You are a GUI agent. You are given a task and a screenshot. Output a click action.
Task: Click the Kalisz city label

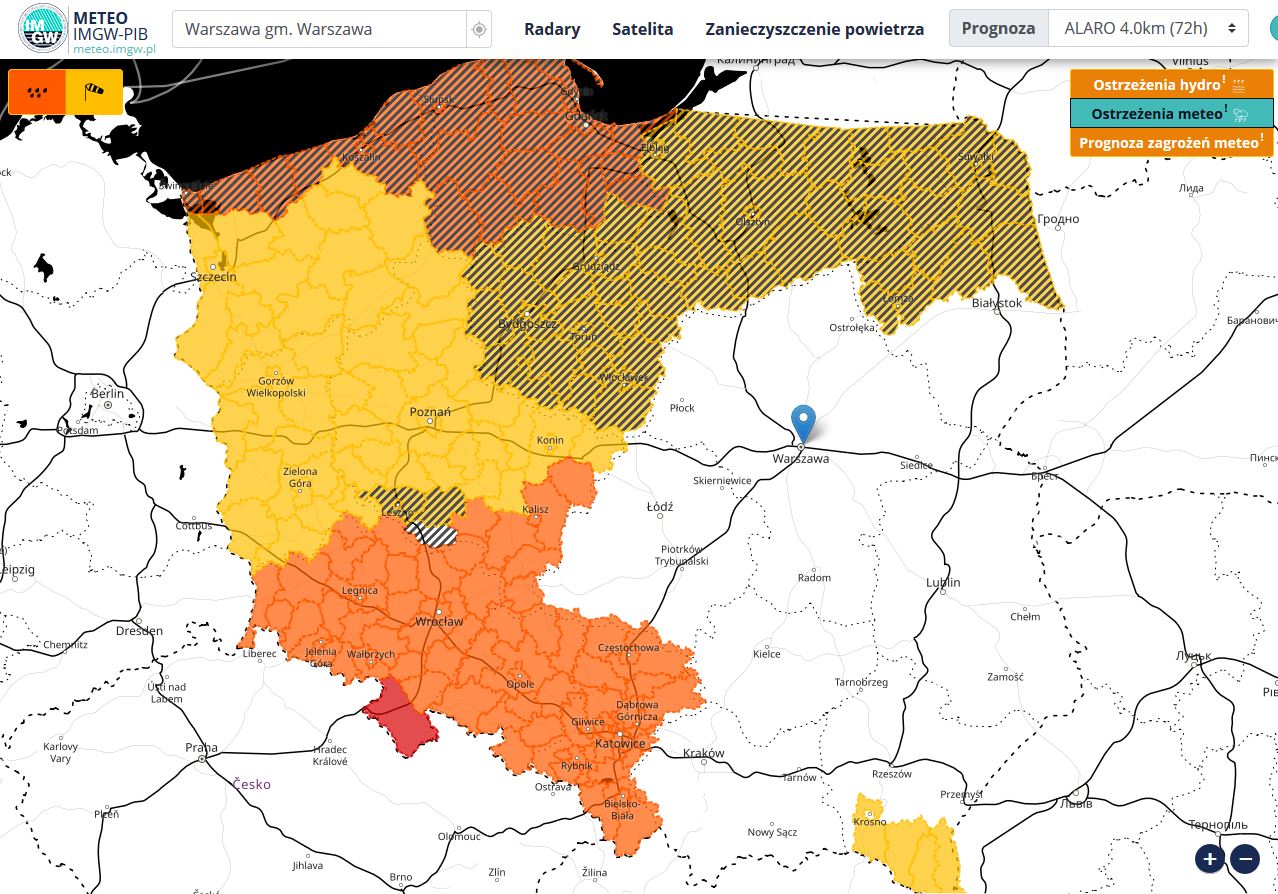pyautogui.click(x=536, y=509)
